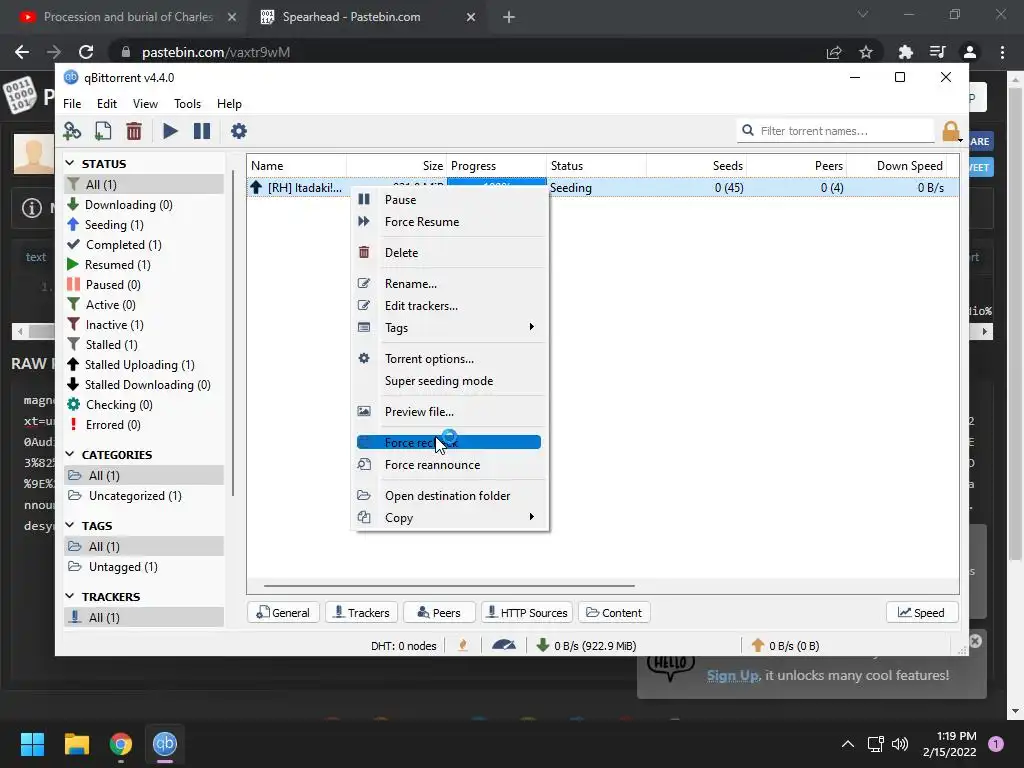Click the share page icon in address bar
This screenshot has width=1024, height=768.
coord(834,52)
